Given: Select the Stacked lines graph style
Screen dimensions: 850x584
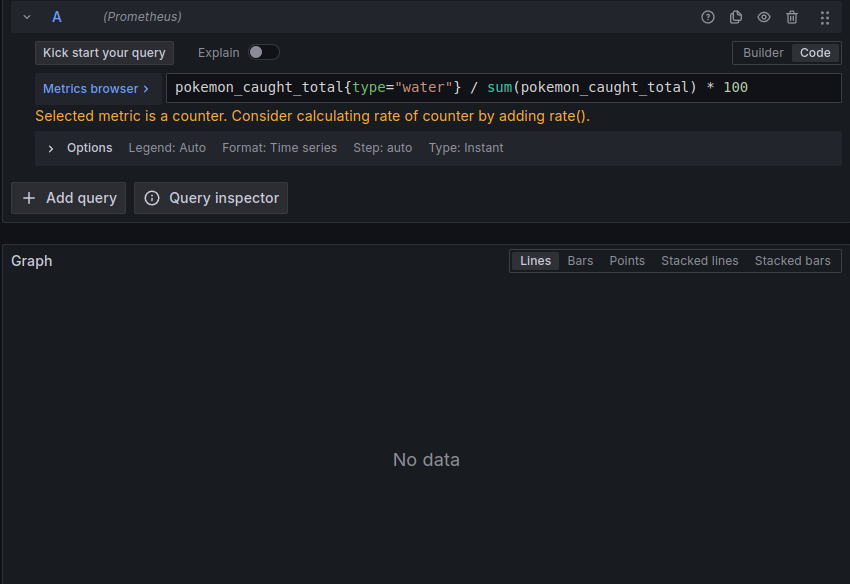Looking at the screenshot, I should (x=699, y=261).
